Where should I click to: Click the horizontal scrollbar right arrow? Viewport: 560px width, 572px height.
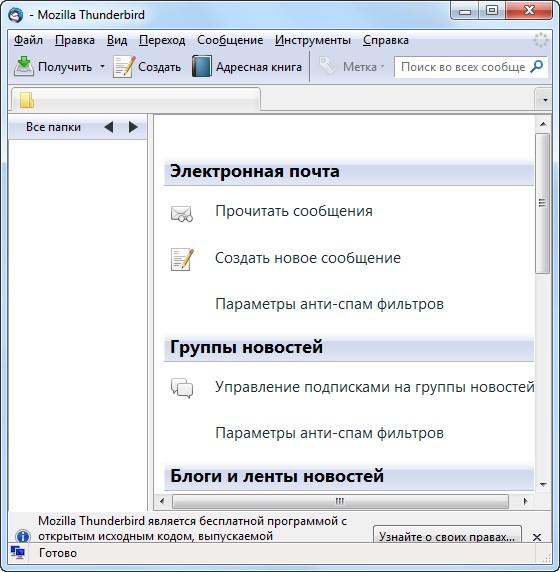525,502
